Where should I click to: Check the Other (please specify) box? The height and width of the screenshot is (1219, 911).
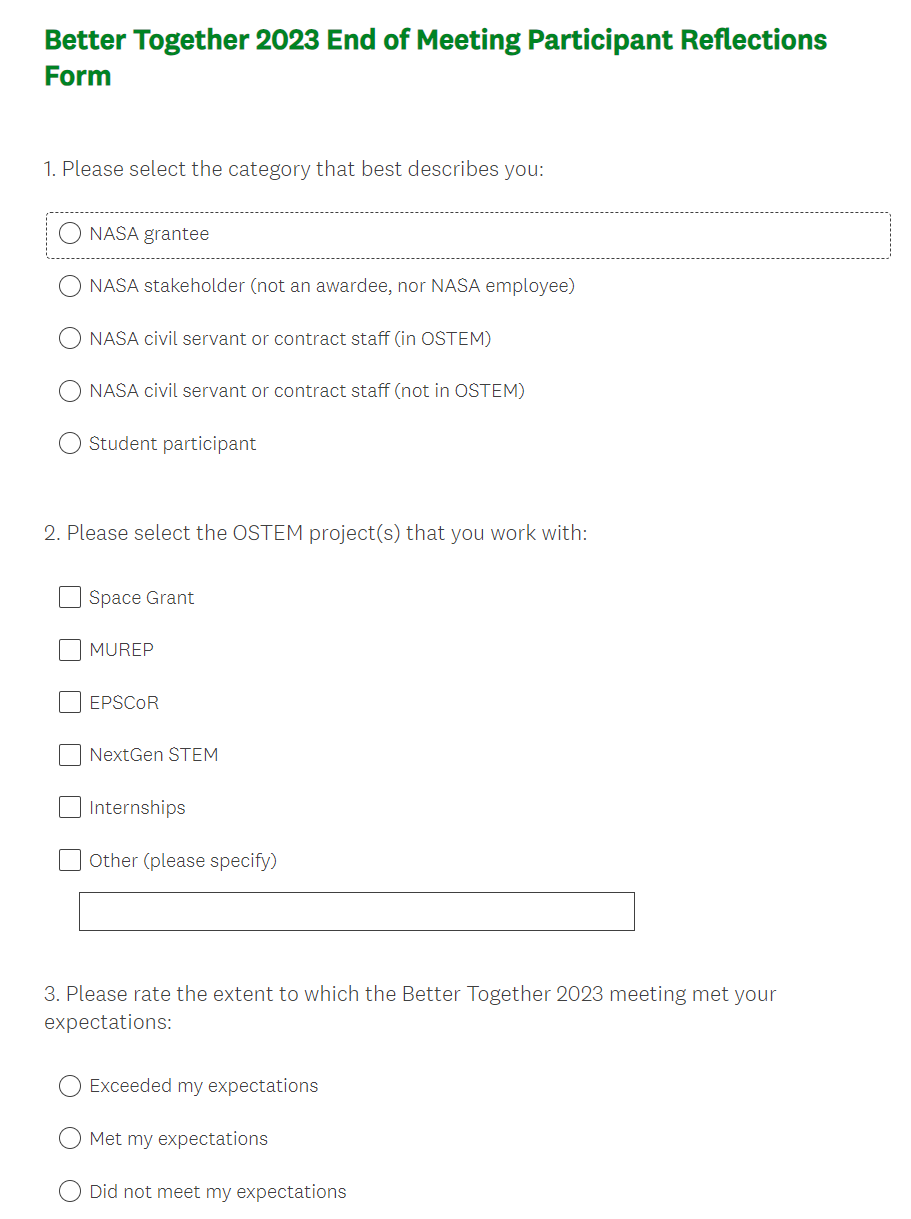[x=70, y=860]
